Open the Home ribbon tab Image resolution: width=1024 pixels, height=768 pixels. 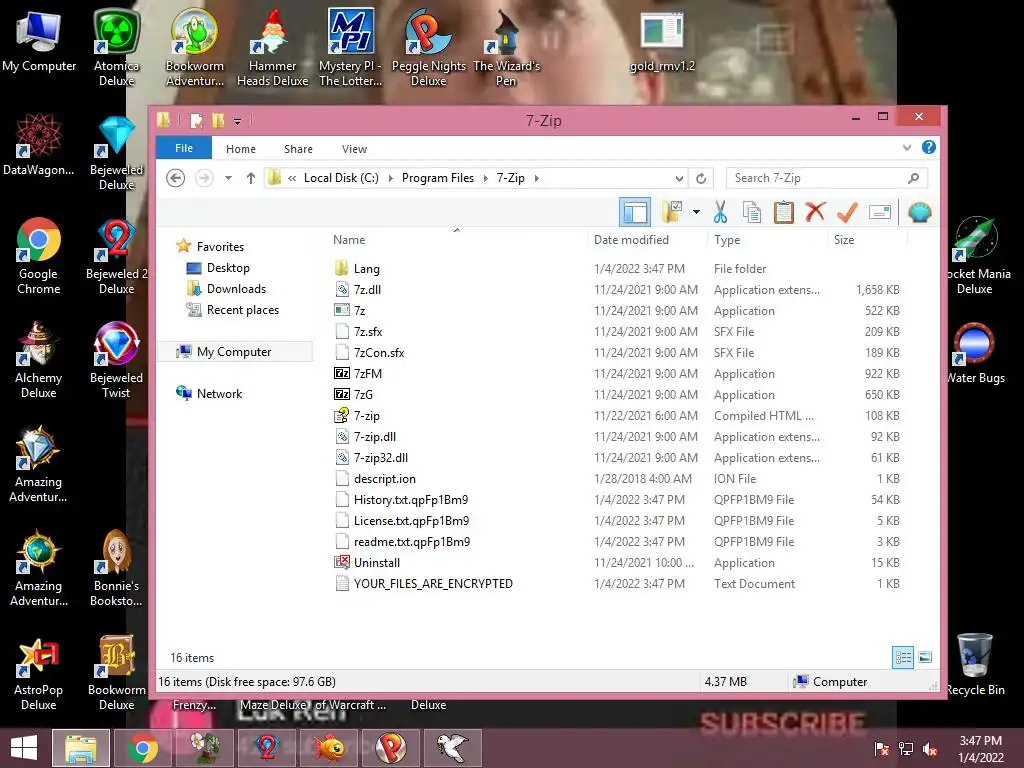[241, 149]
